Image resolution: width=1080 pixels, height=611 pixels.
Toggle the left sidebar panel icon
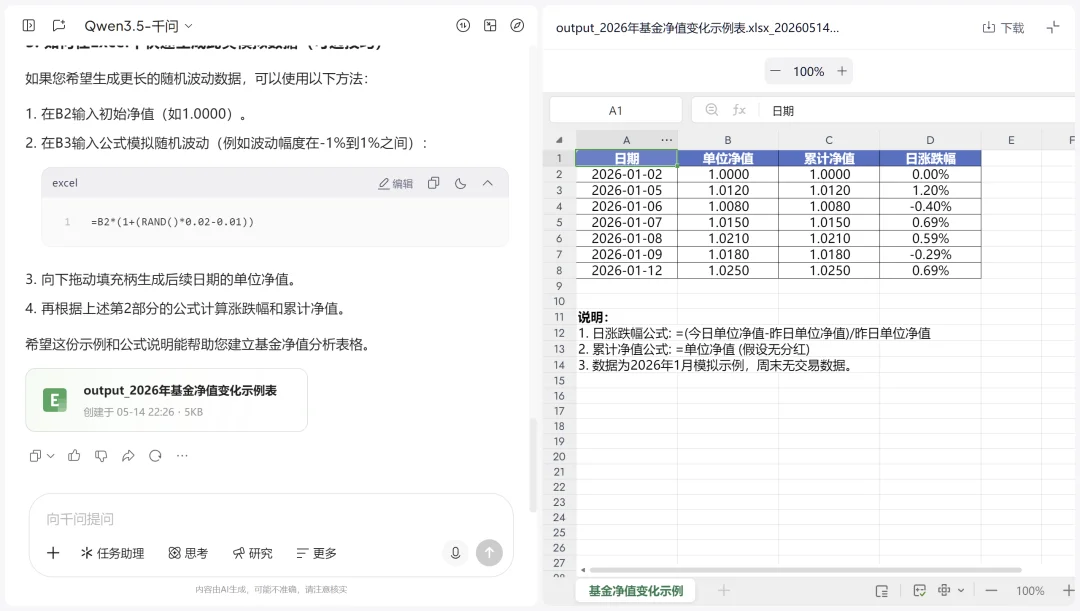pos(29,25)
